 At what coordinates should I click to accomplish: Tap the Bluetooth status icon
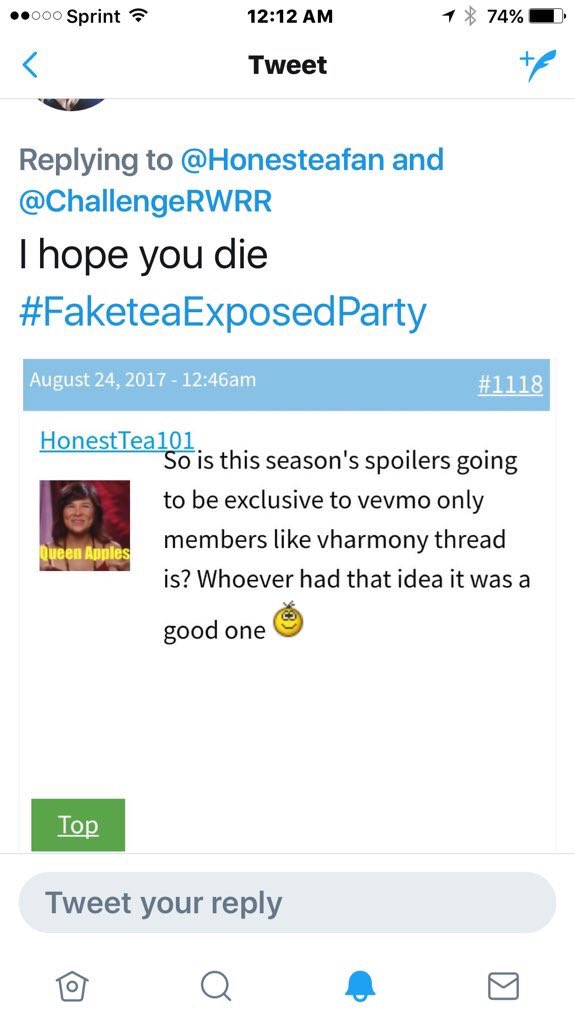click(x=468, y=16)
